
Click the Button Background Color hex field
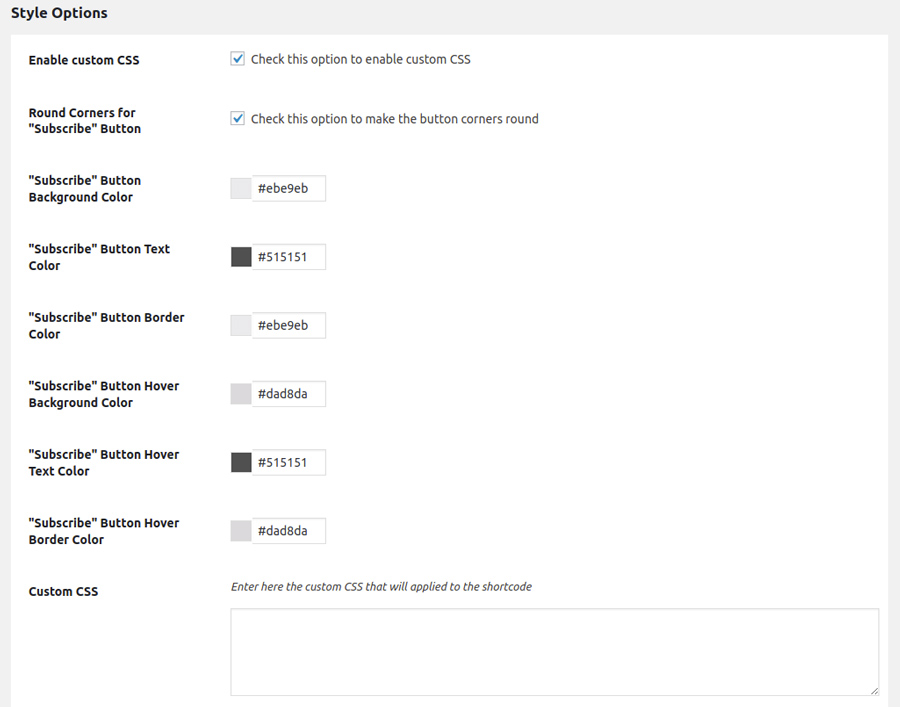[288, 189]
